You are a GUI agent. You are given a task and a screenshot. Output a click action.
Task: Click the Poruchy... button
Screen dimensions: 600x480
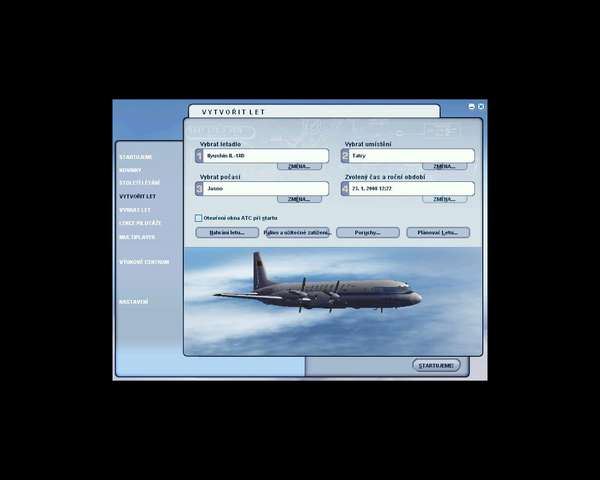pos(367,232)
